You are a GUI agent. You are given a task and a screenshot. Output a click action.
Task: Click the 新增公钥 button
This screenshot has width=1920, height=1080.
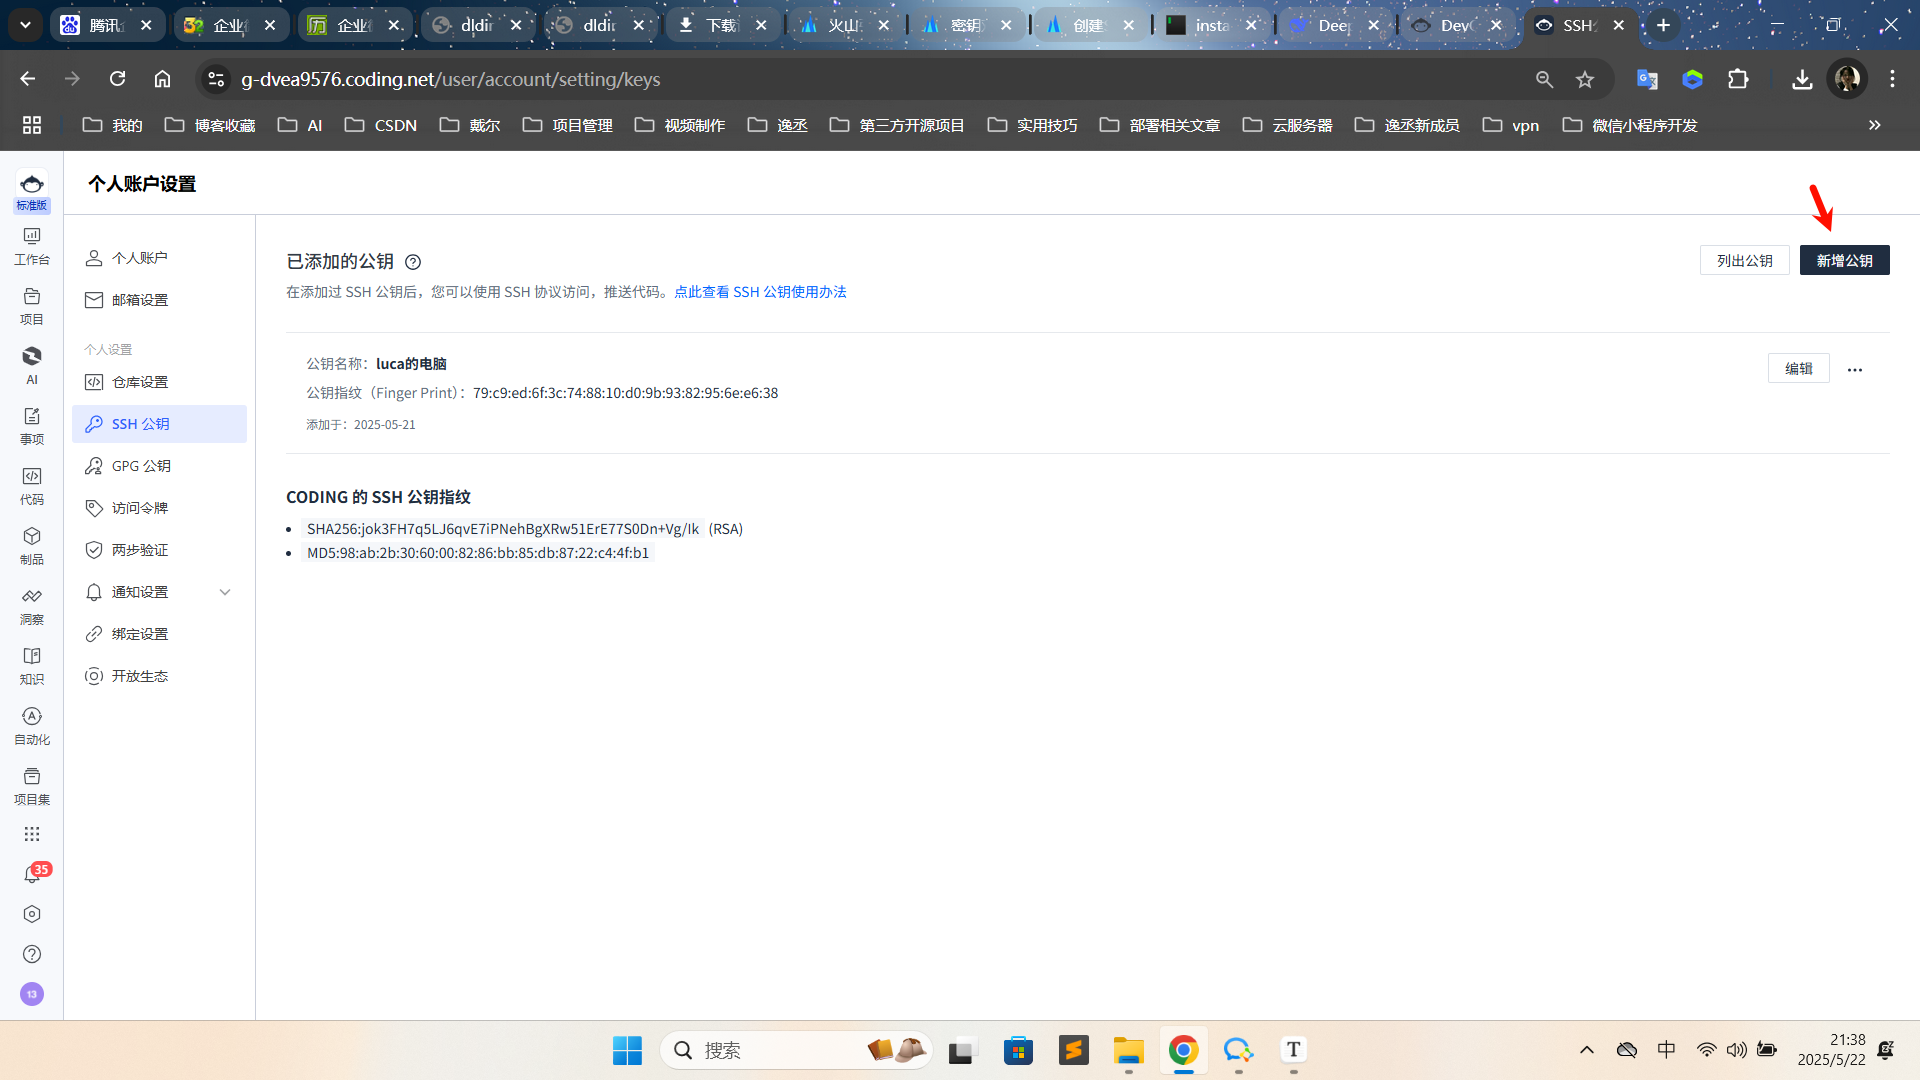(x=1844, y=260)
